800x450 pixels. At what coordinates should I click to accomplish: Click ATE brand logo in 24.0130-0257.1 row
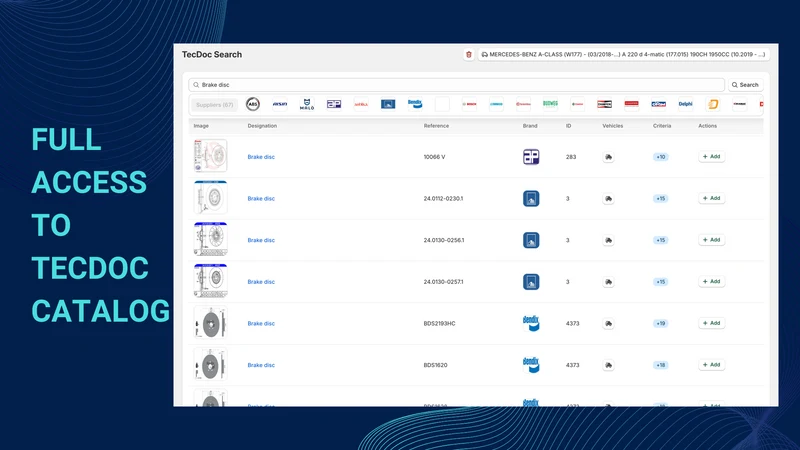(531, 282)
